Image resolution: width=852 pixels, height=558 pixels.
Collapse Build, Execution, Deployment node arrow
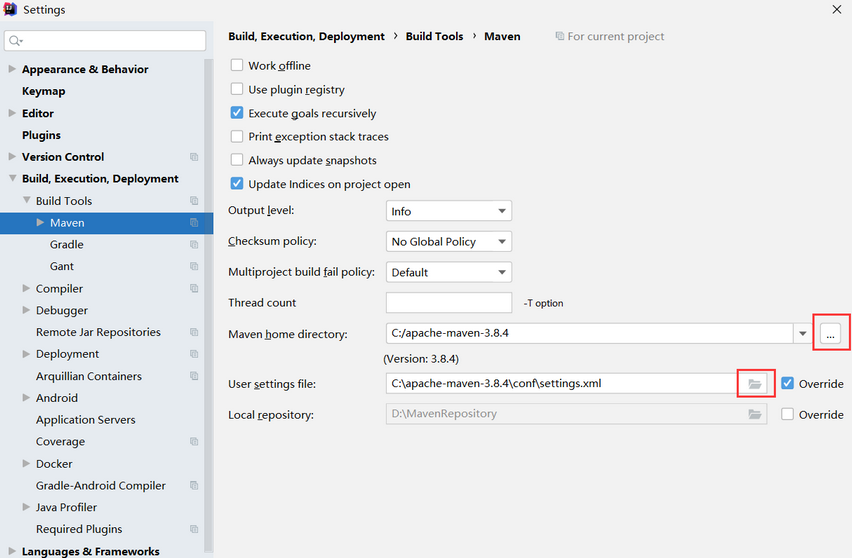pos(12,178)
